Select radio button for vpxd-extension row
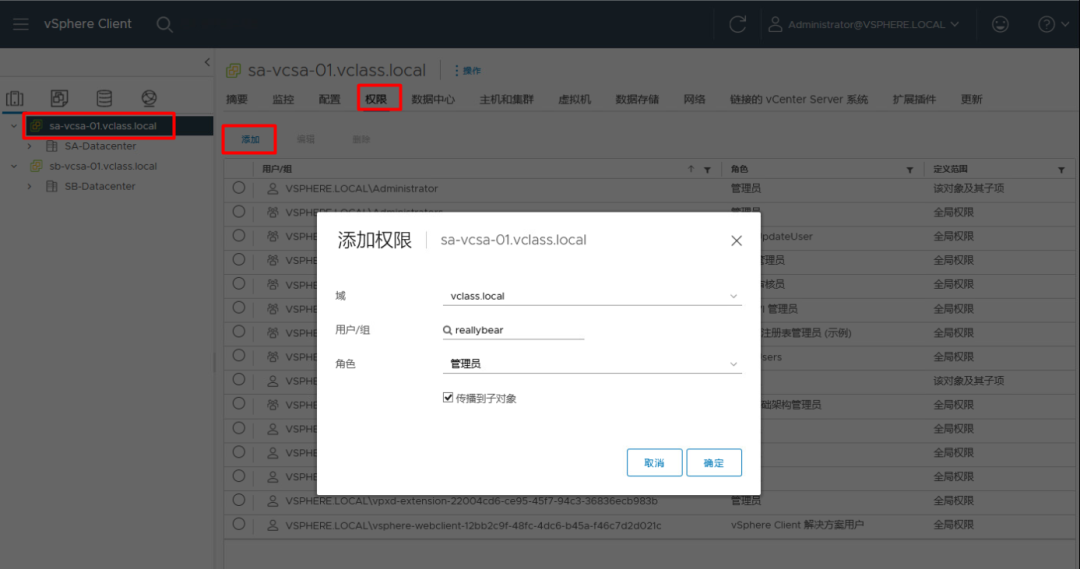 [238, 500]
